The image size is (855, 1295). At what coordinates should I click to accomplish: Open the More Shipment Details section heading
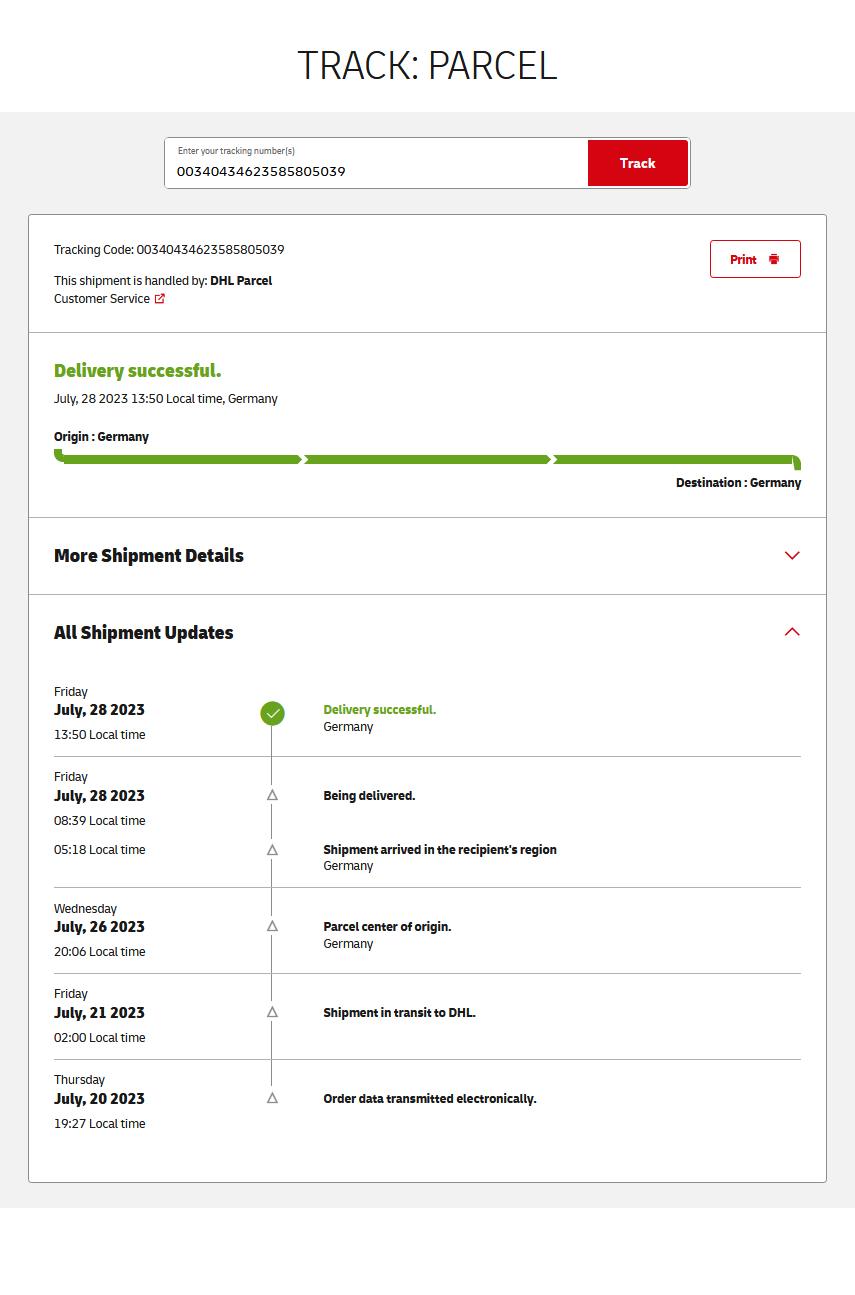pyautogui.click(x=149, y=556)
